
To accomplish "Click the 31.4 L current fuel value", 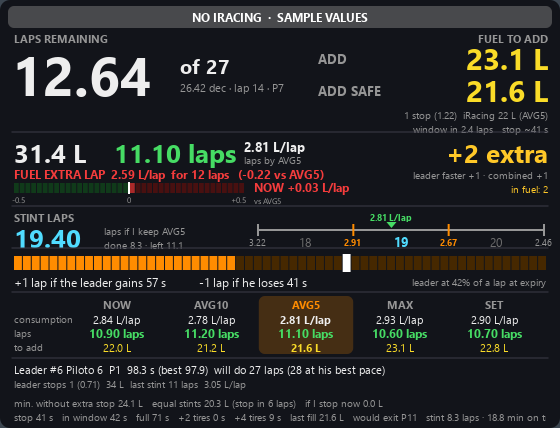I will tap(50, 154).
